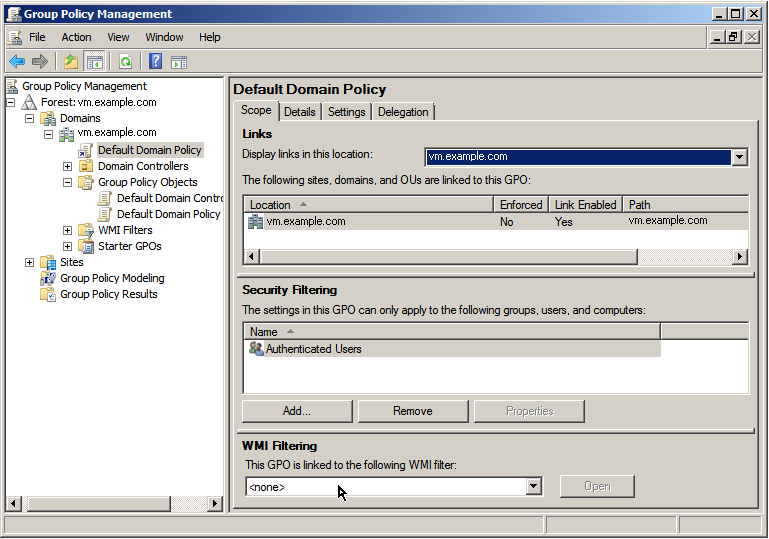Click the vm.example.com domain icon in tree
769x539 pixels.
click(67, 134)
